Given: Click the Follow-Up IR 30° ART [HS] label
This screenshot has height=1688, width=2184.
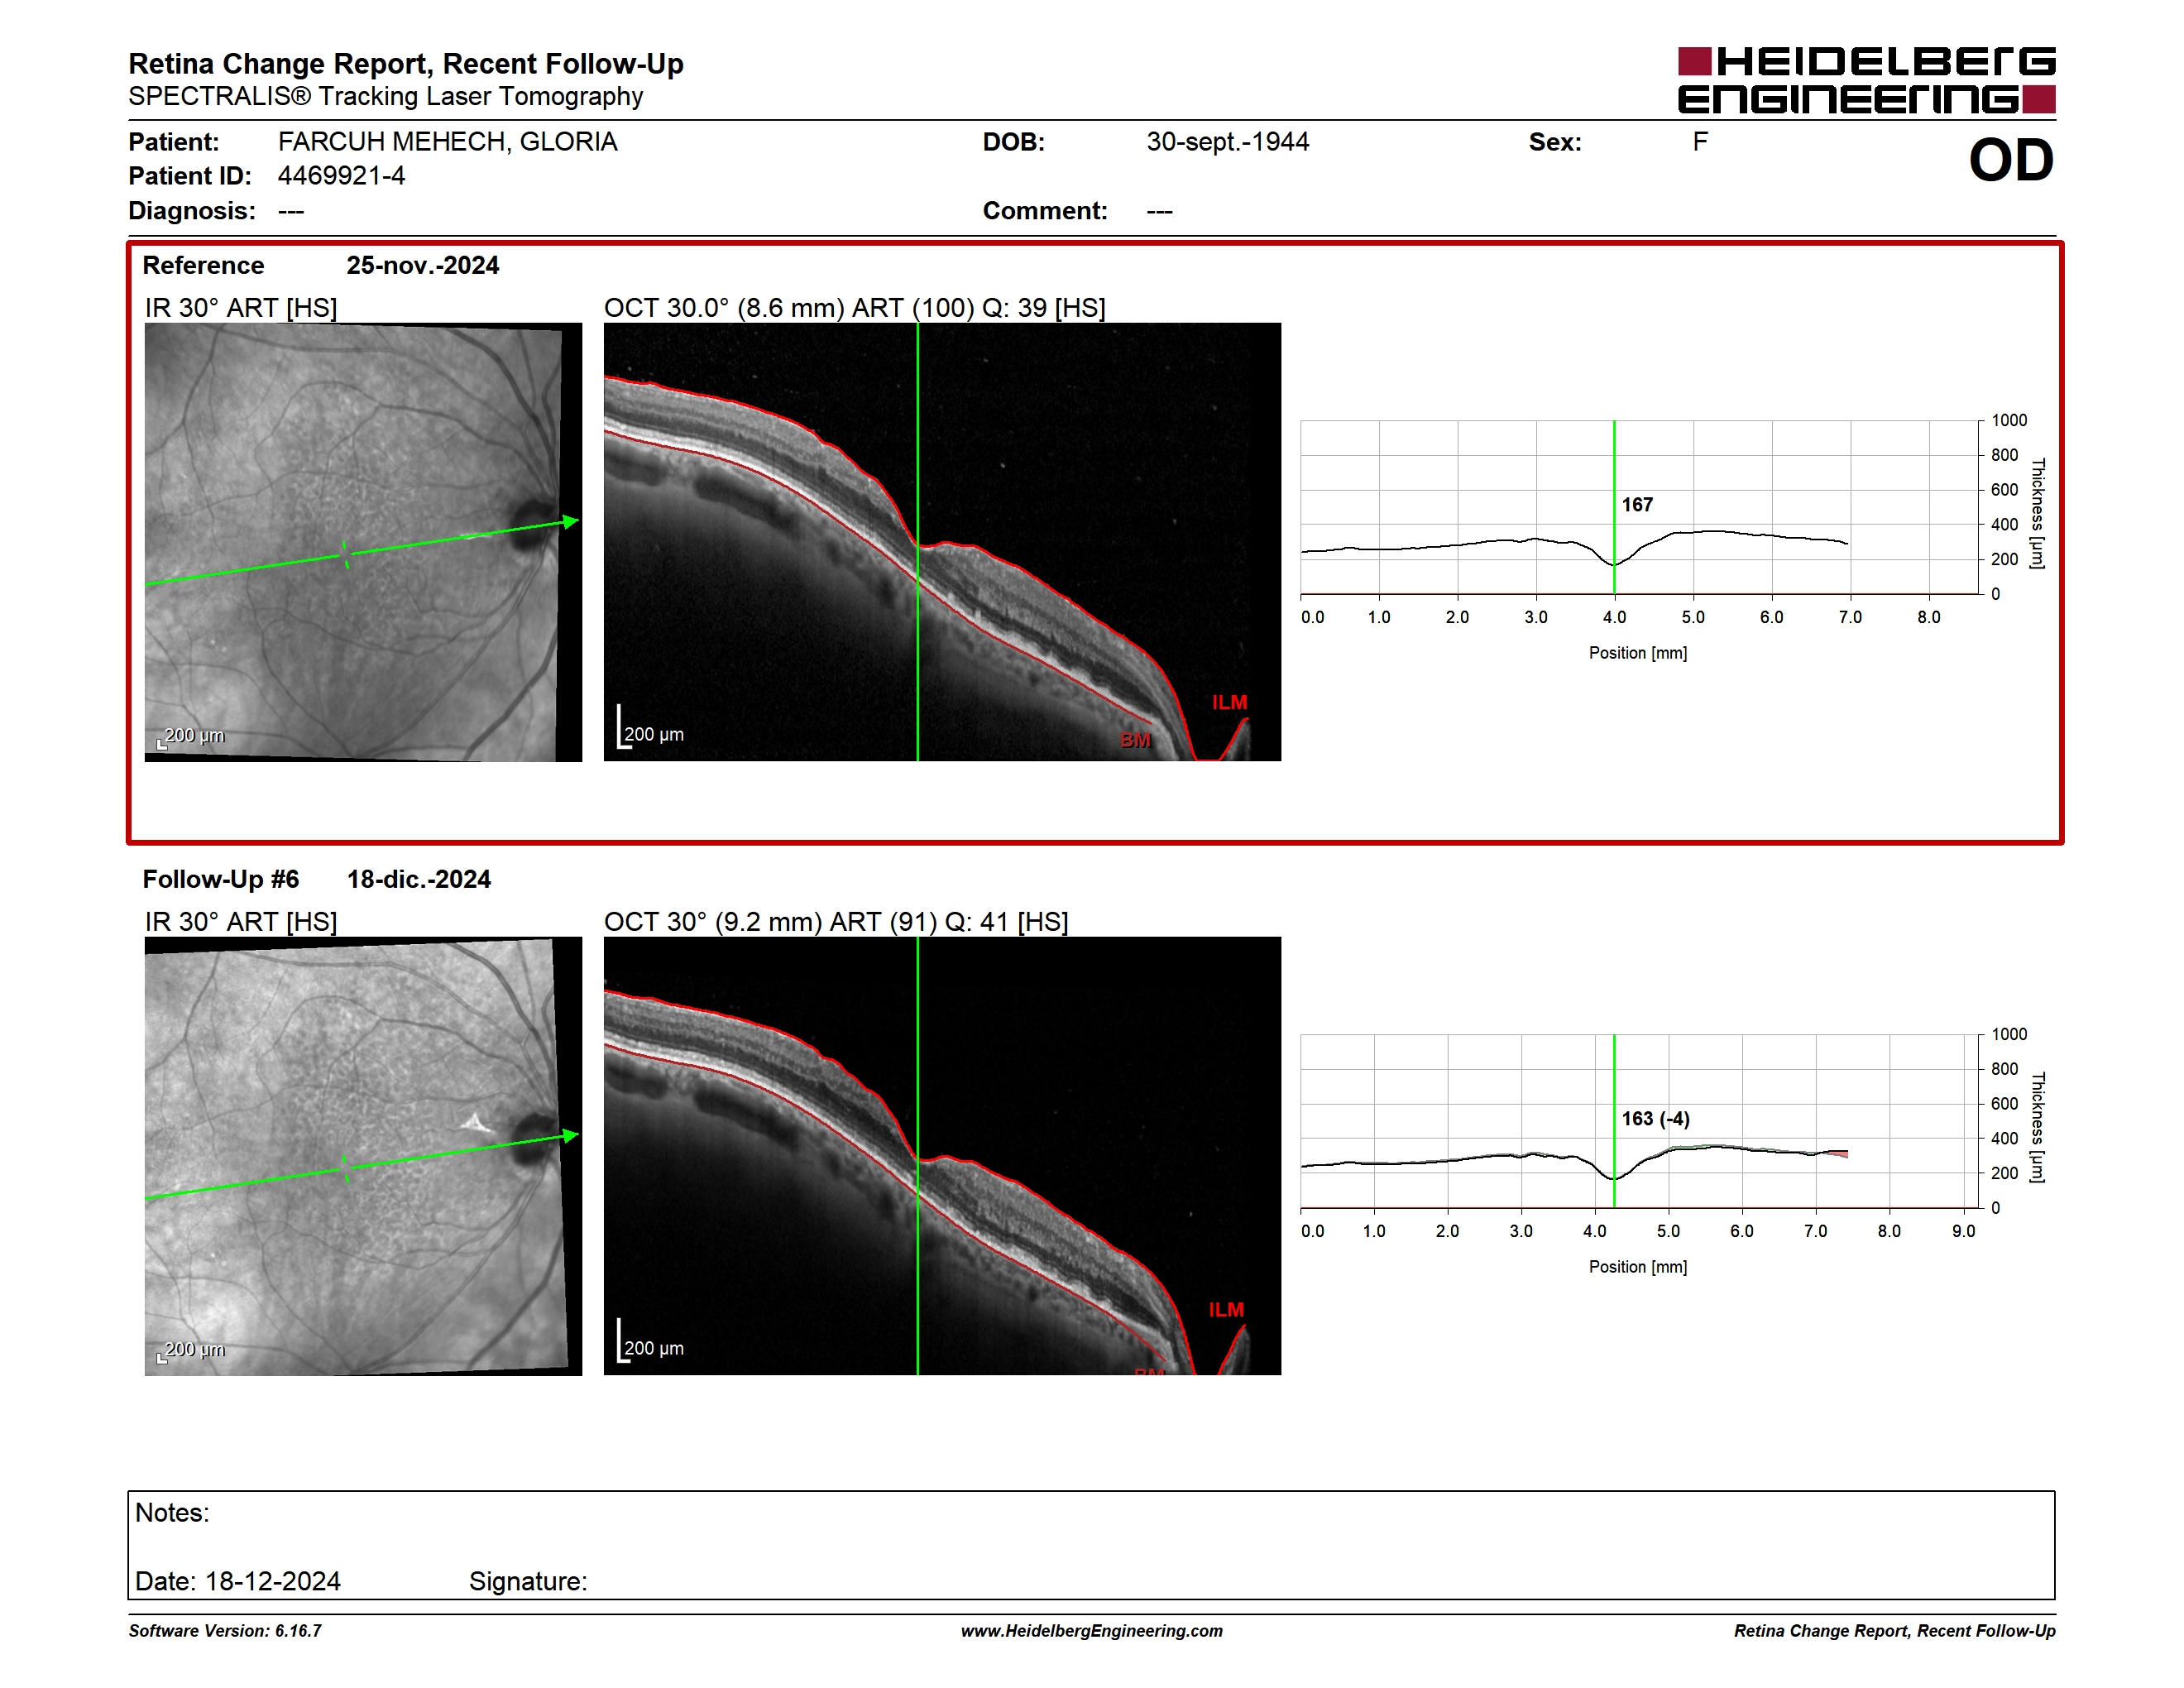Looking at the screenshot, I should [x=241, y=922].
